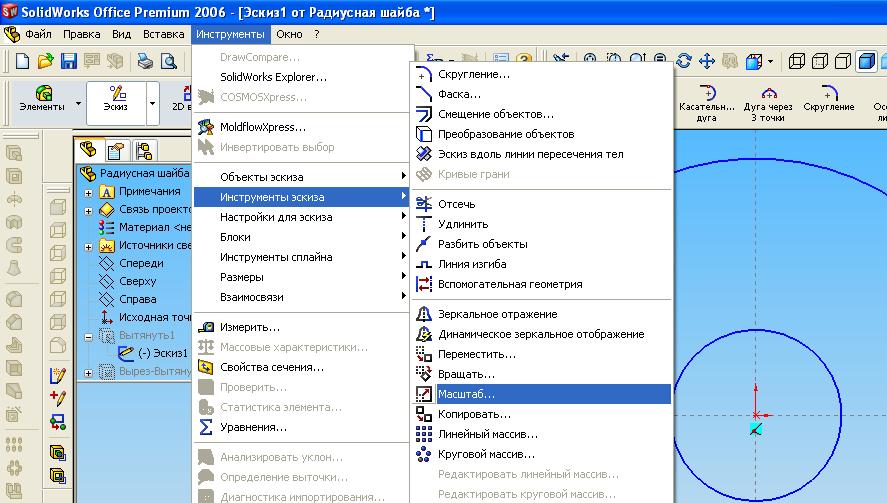The image size is (887, 503).
Task: Select Справа plane in tree
Action: (137, 299)
